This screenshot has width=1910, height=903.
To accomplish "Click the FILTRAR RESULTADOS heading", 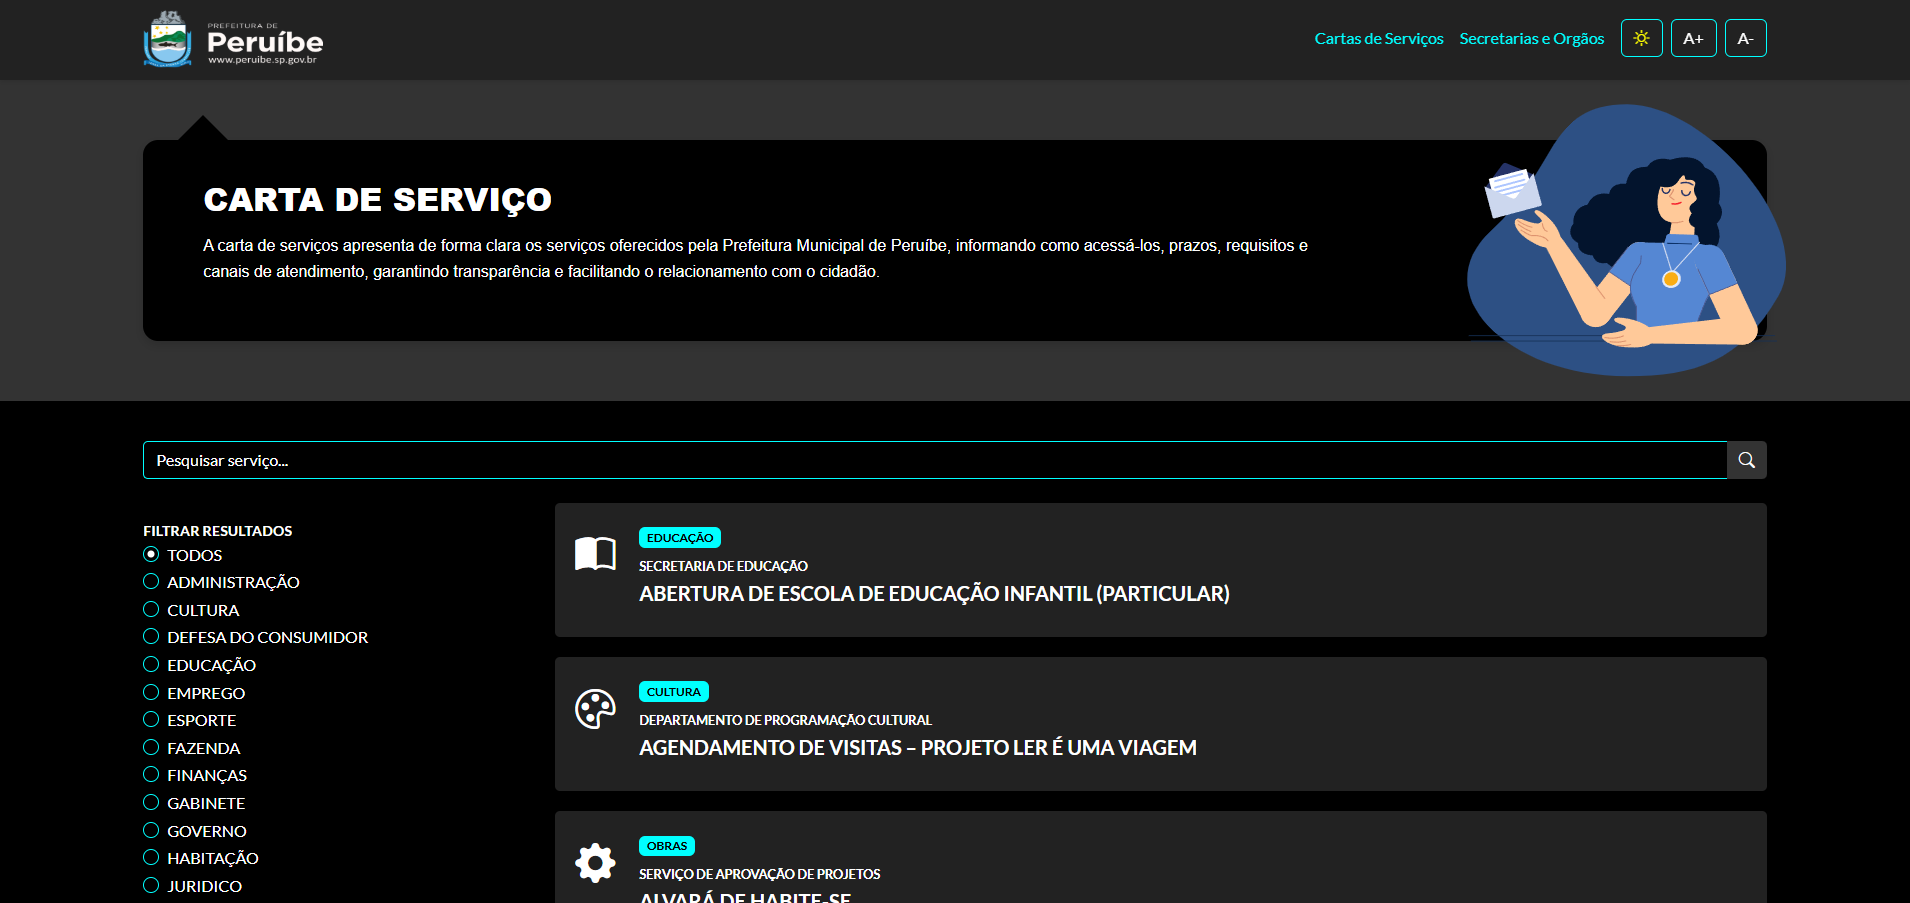I will click(217, 531).
